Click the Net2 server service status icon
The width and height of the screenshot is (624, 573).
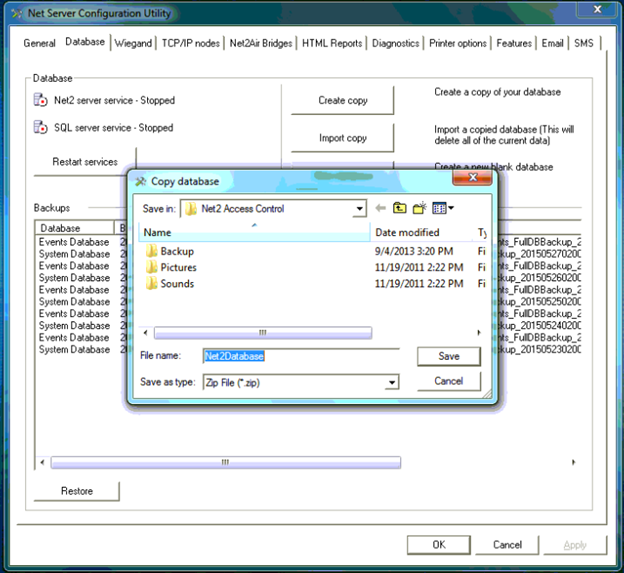pyautogui.click(x=40, y=100)
